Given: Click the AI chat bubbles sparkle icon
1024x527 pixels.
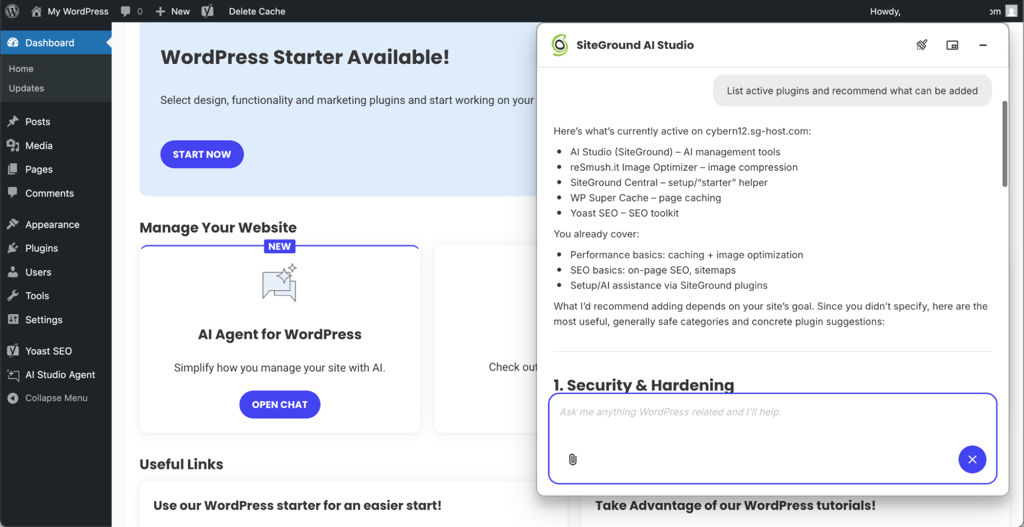Looking at the screenshot, I should (x=280, y=282).
